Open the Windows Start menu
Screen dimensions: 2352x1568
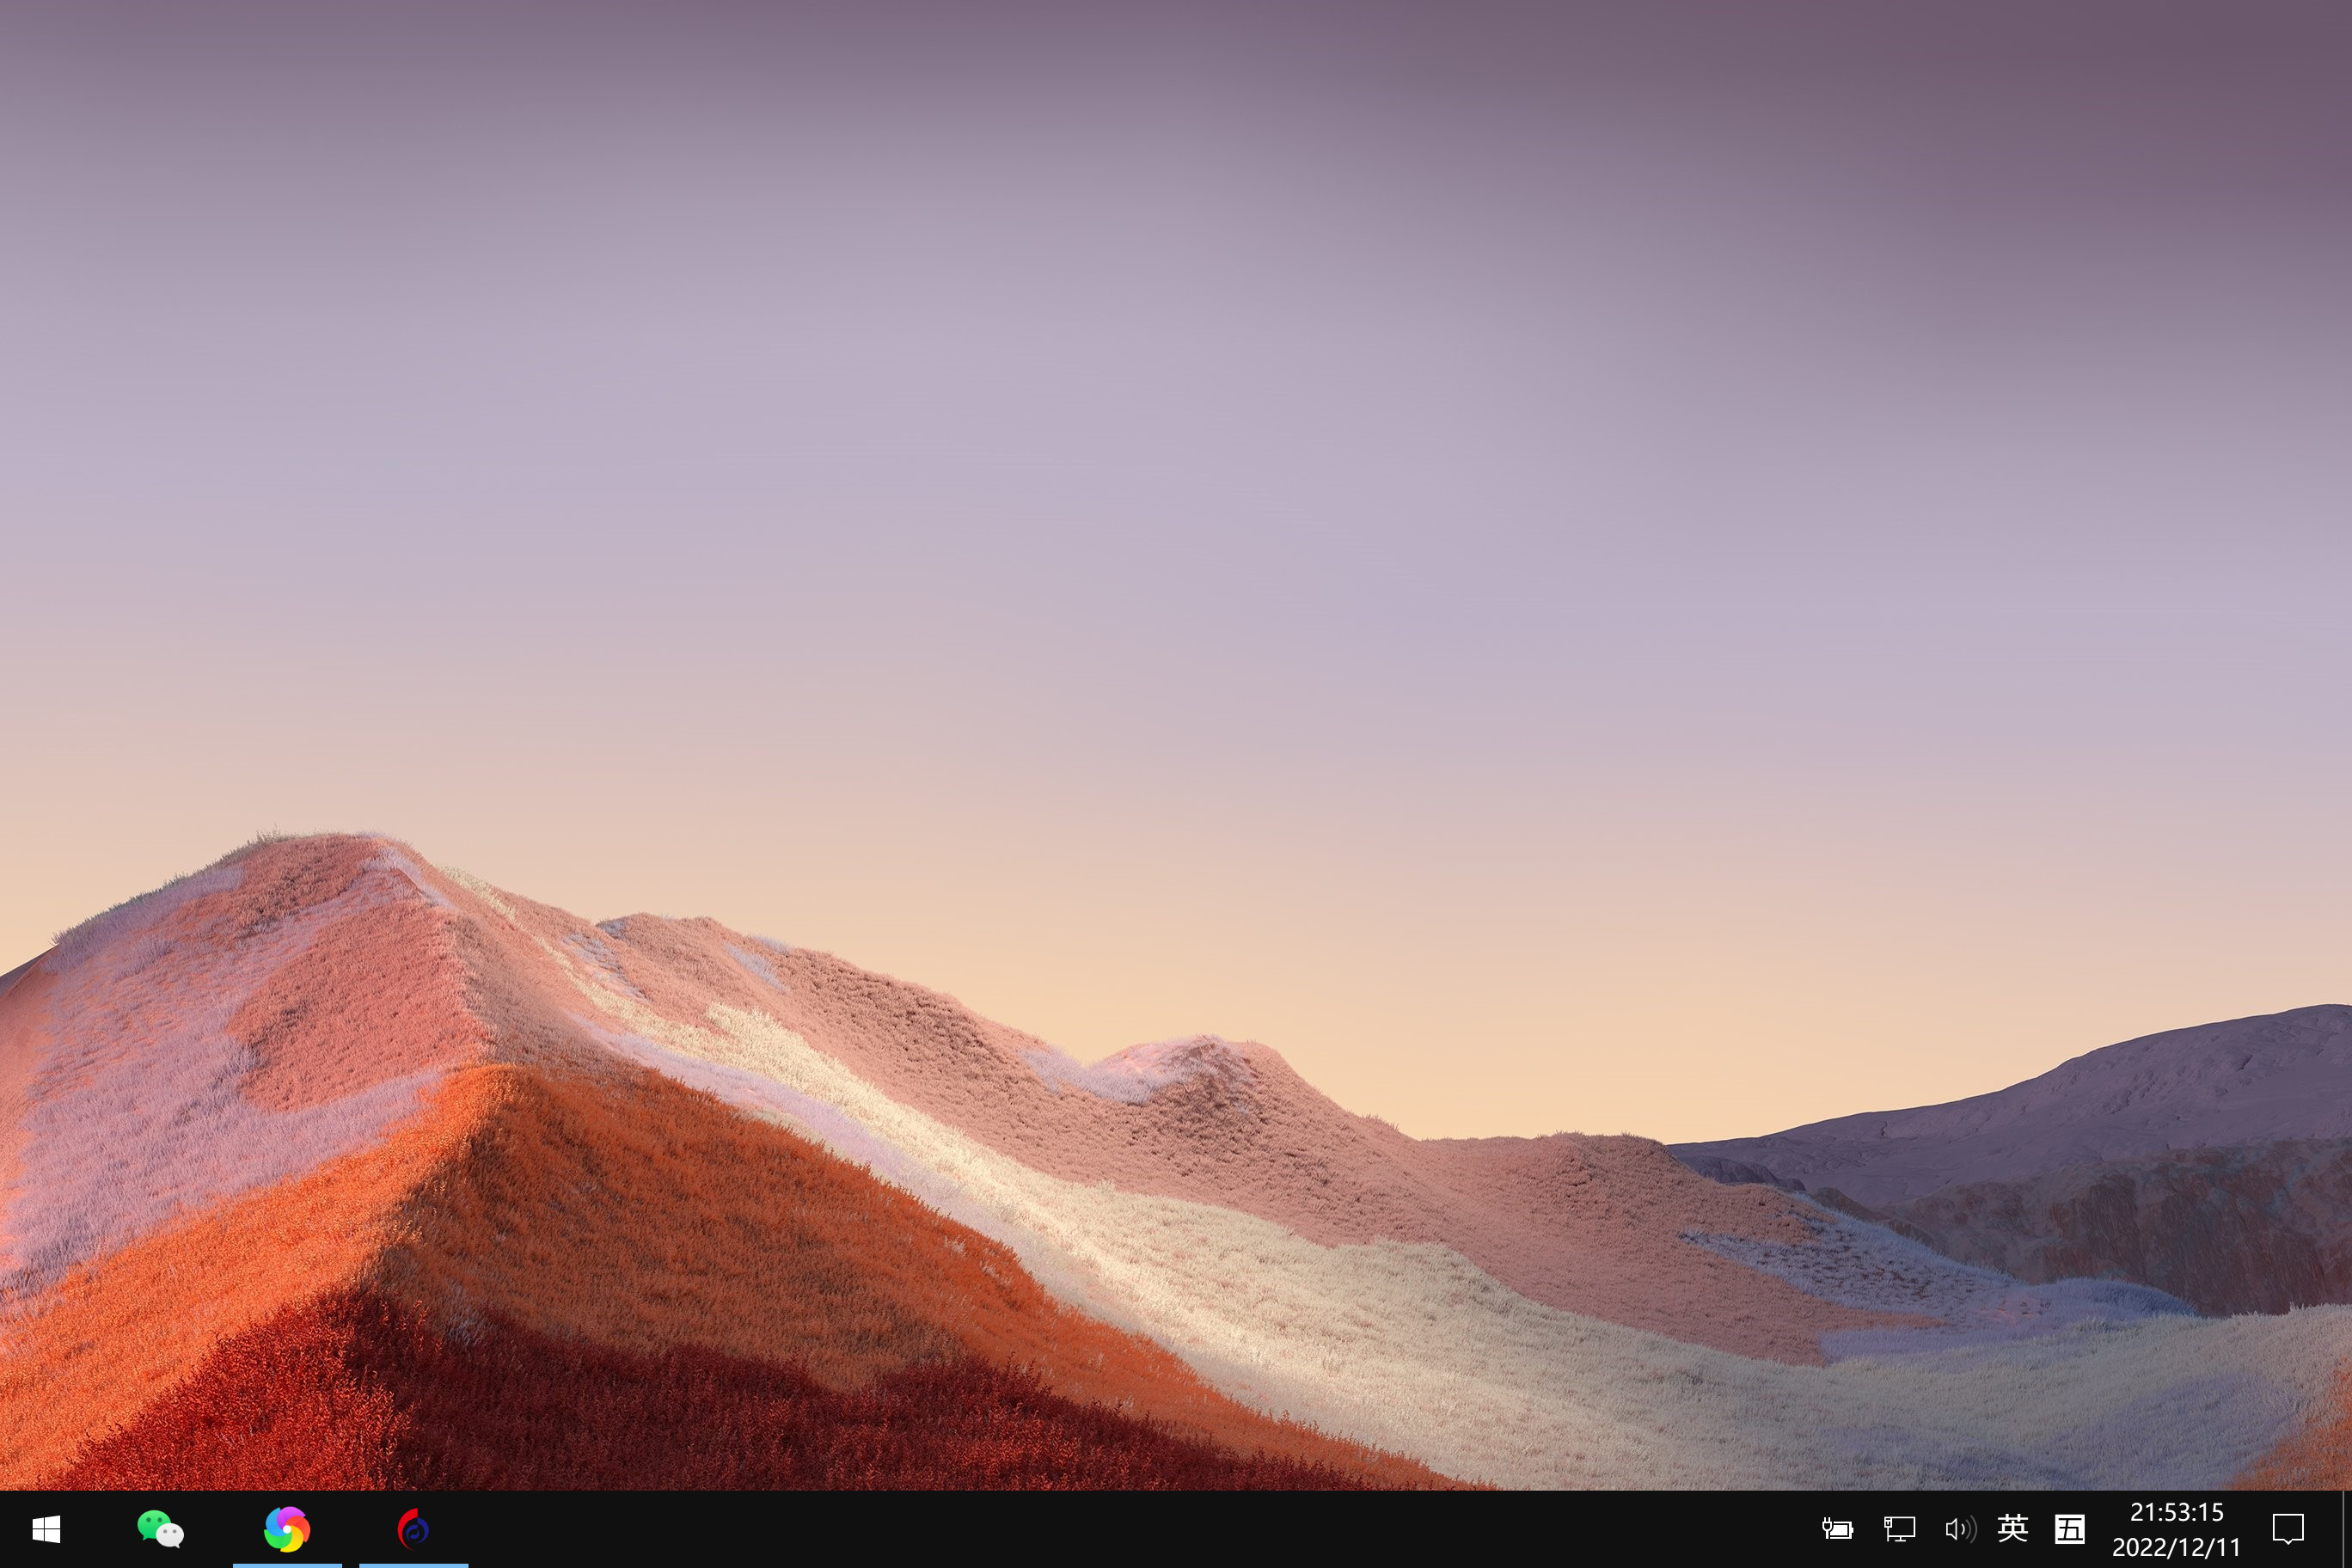[x=46, y=1529]
